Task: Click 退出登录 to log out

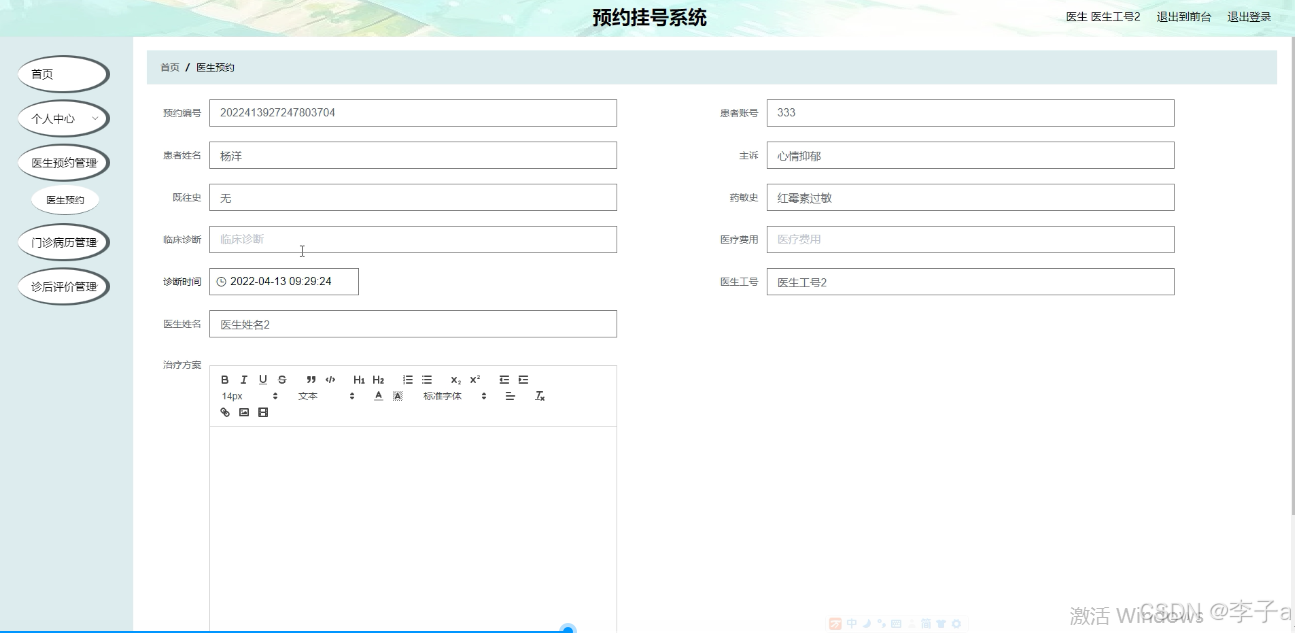Action: pos(1248,17)
